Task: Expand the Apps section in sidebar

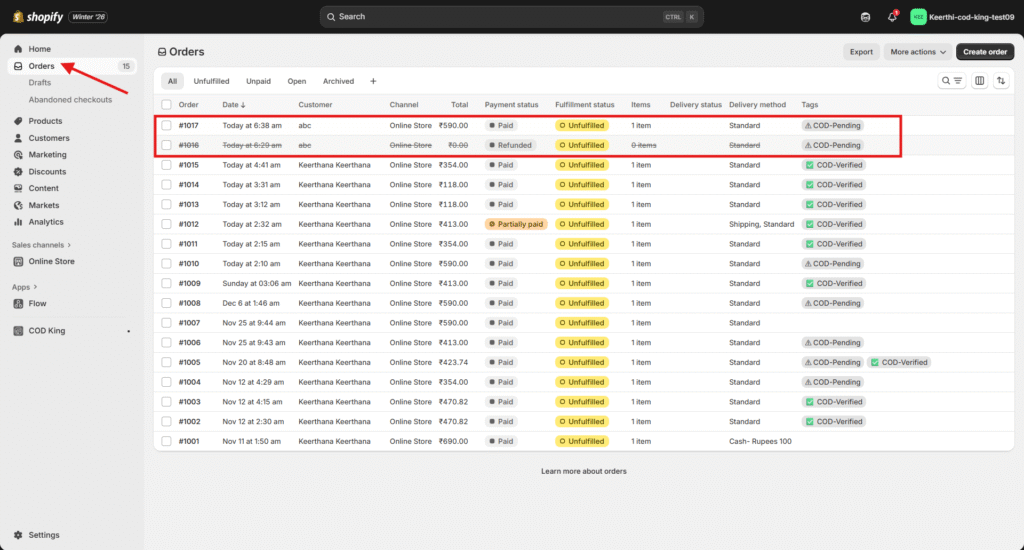Action: 24,287
